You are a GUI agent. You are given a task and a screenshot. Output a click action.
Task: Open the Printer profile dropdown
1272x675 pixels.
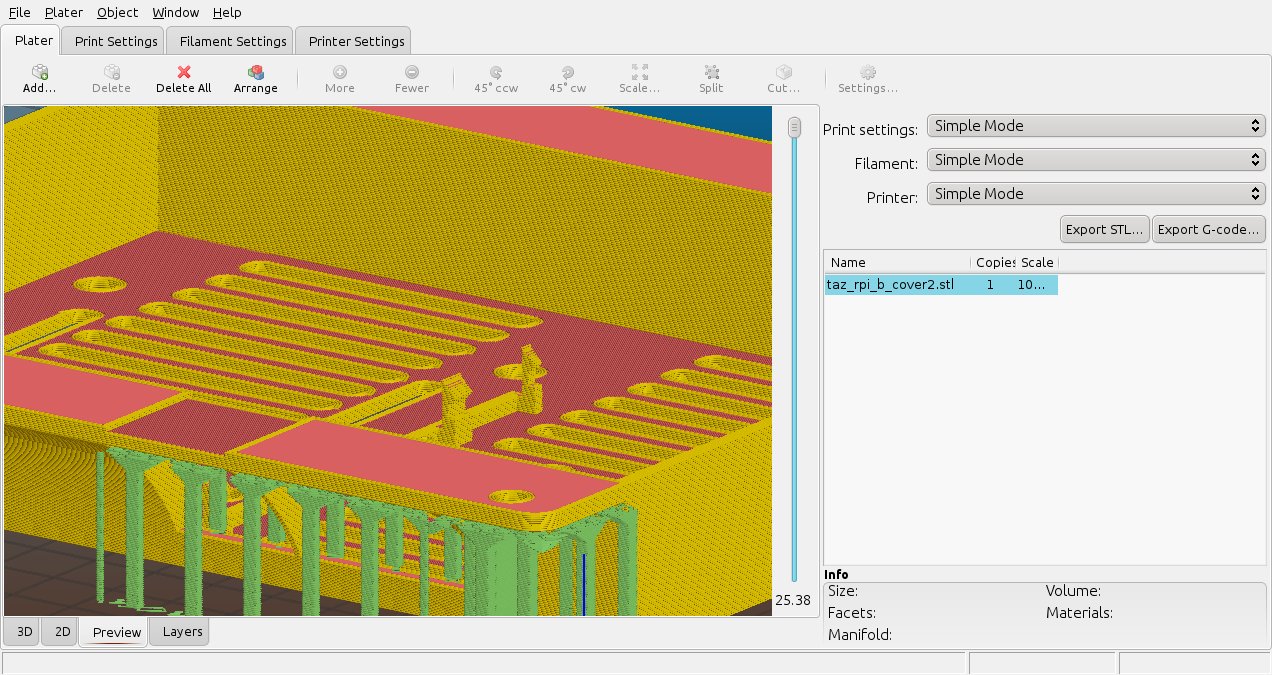(x=1096, y=194)
